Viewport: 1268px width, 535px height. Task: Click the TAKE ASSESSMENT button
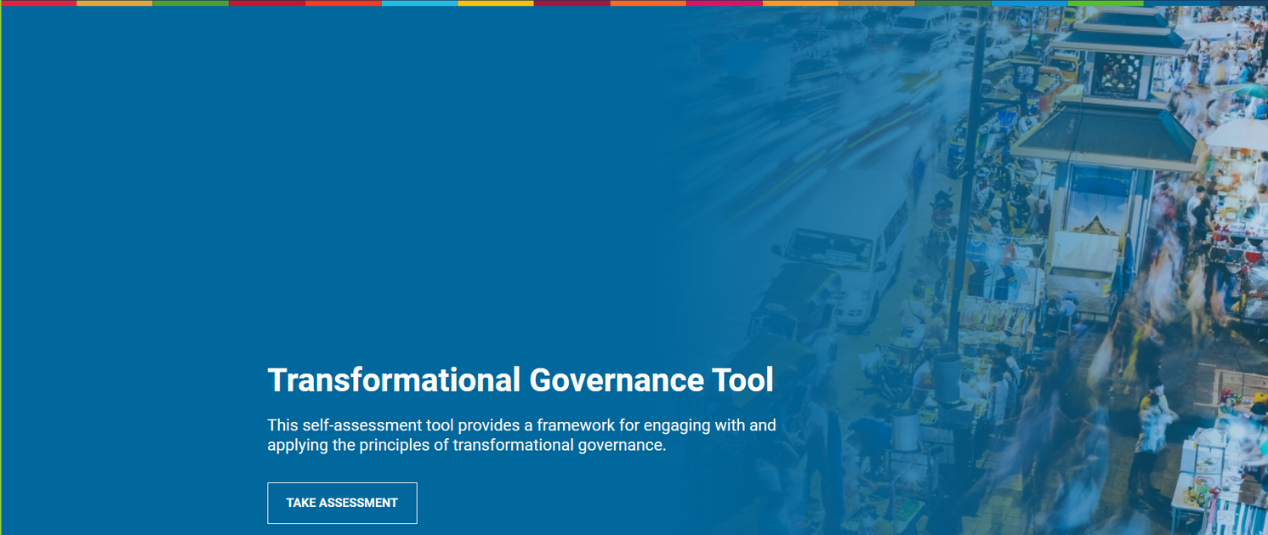point(342,503)
